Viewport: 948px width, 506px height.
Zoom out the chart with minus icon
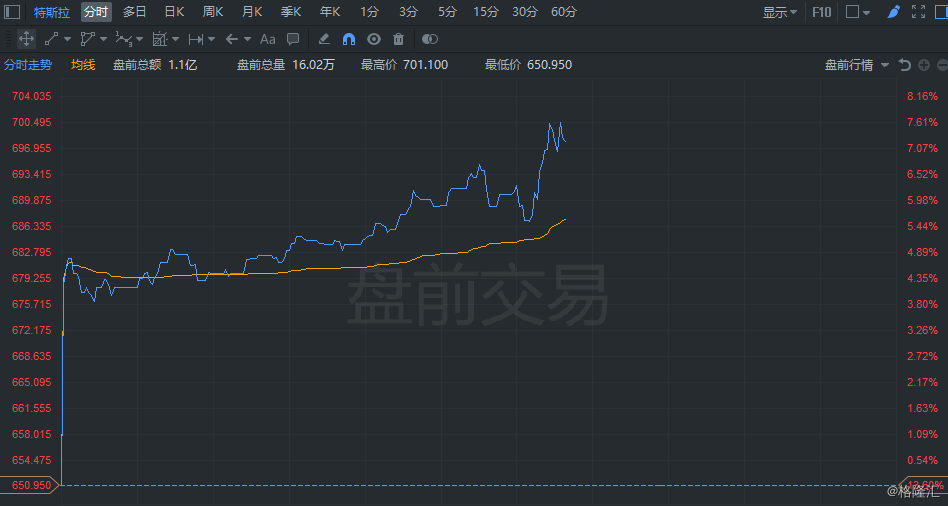coord(942,65)
